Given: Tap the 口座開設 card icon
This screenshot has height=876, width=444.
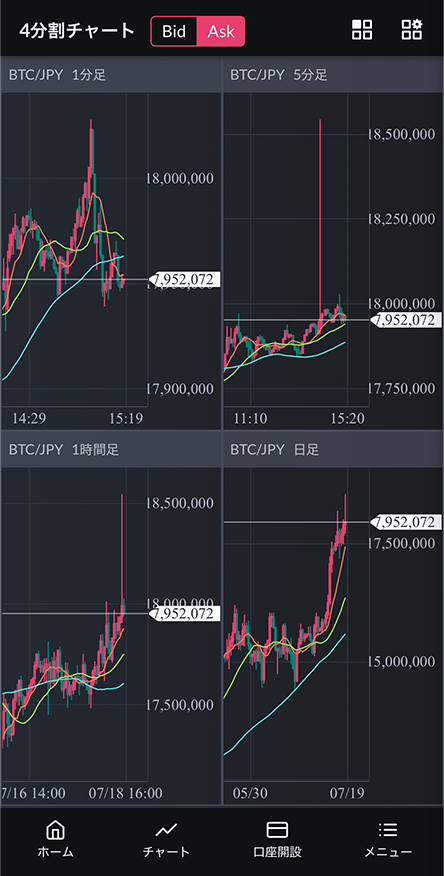Looking at the screenshot, I should (x=277, y=830).
